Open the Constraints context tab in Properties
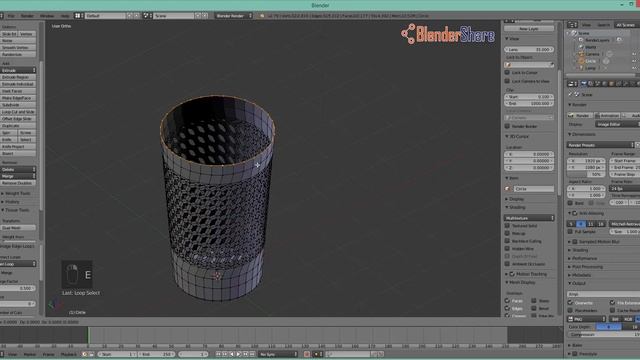The height and width of the screenshot is (360, 640). pos(618,84)
